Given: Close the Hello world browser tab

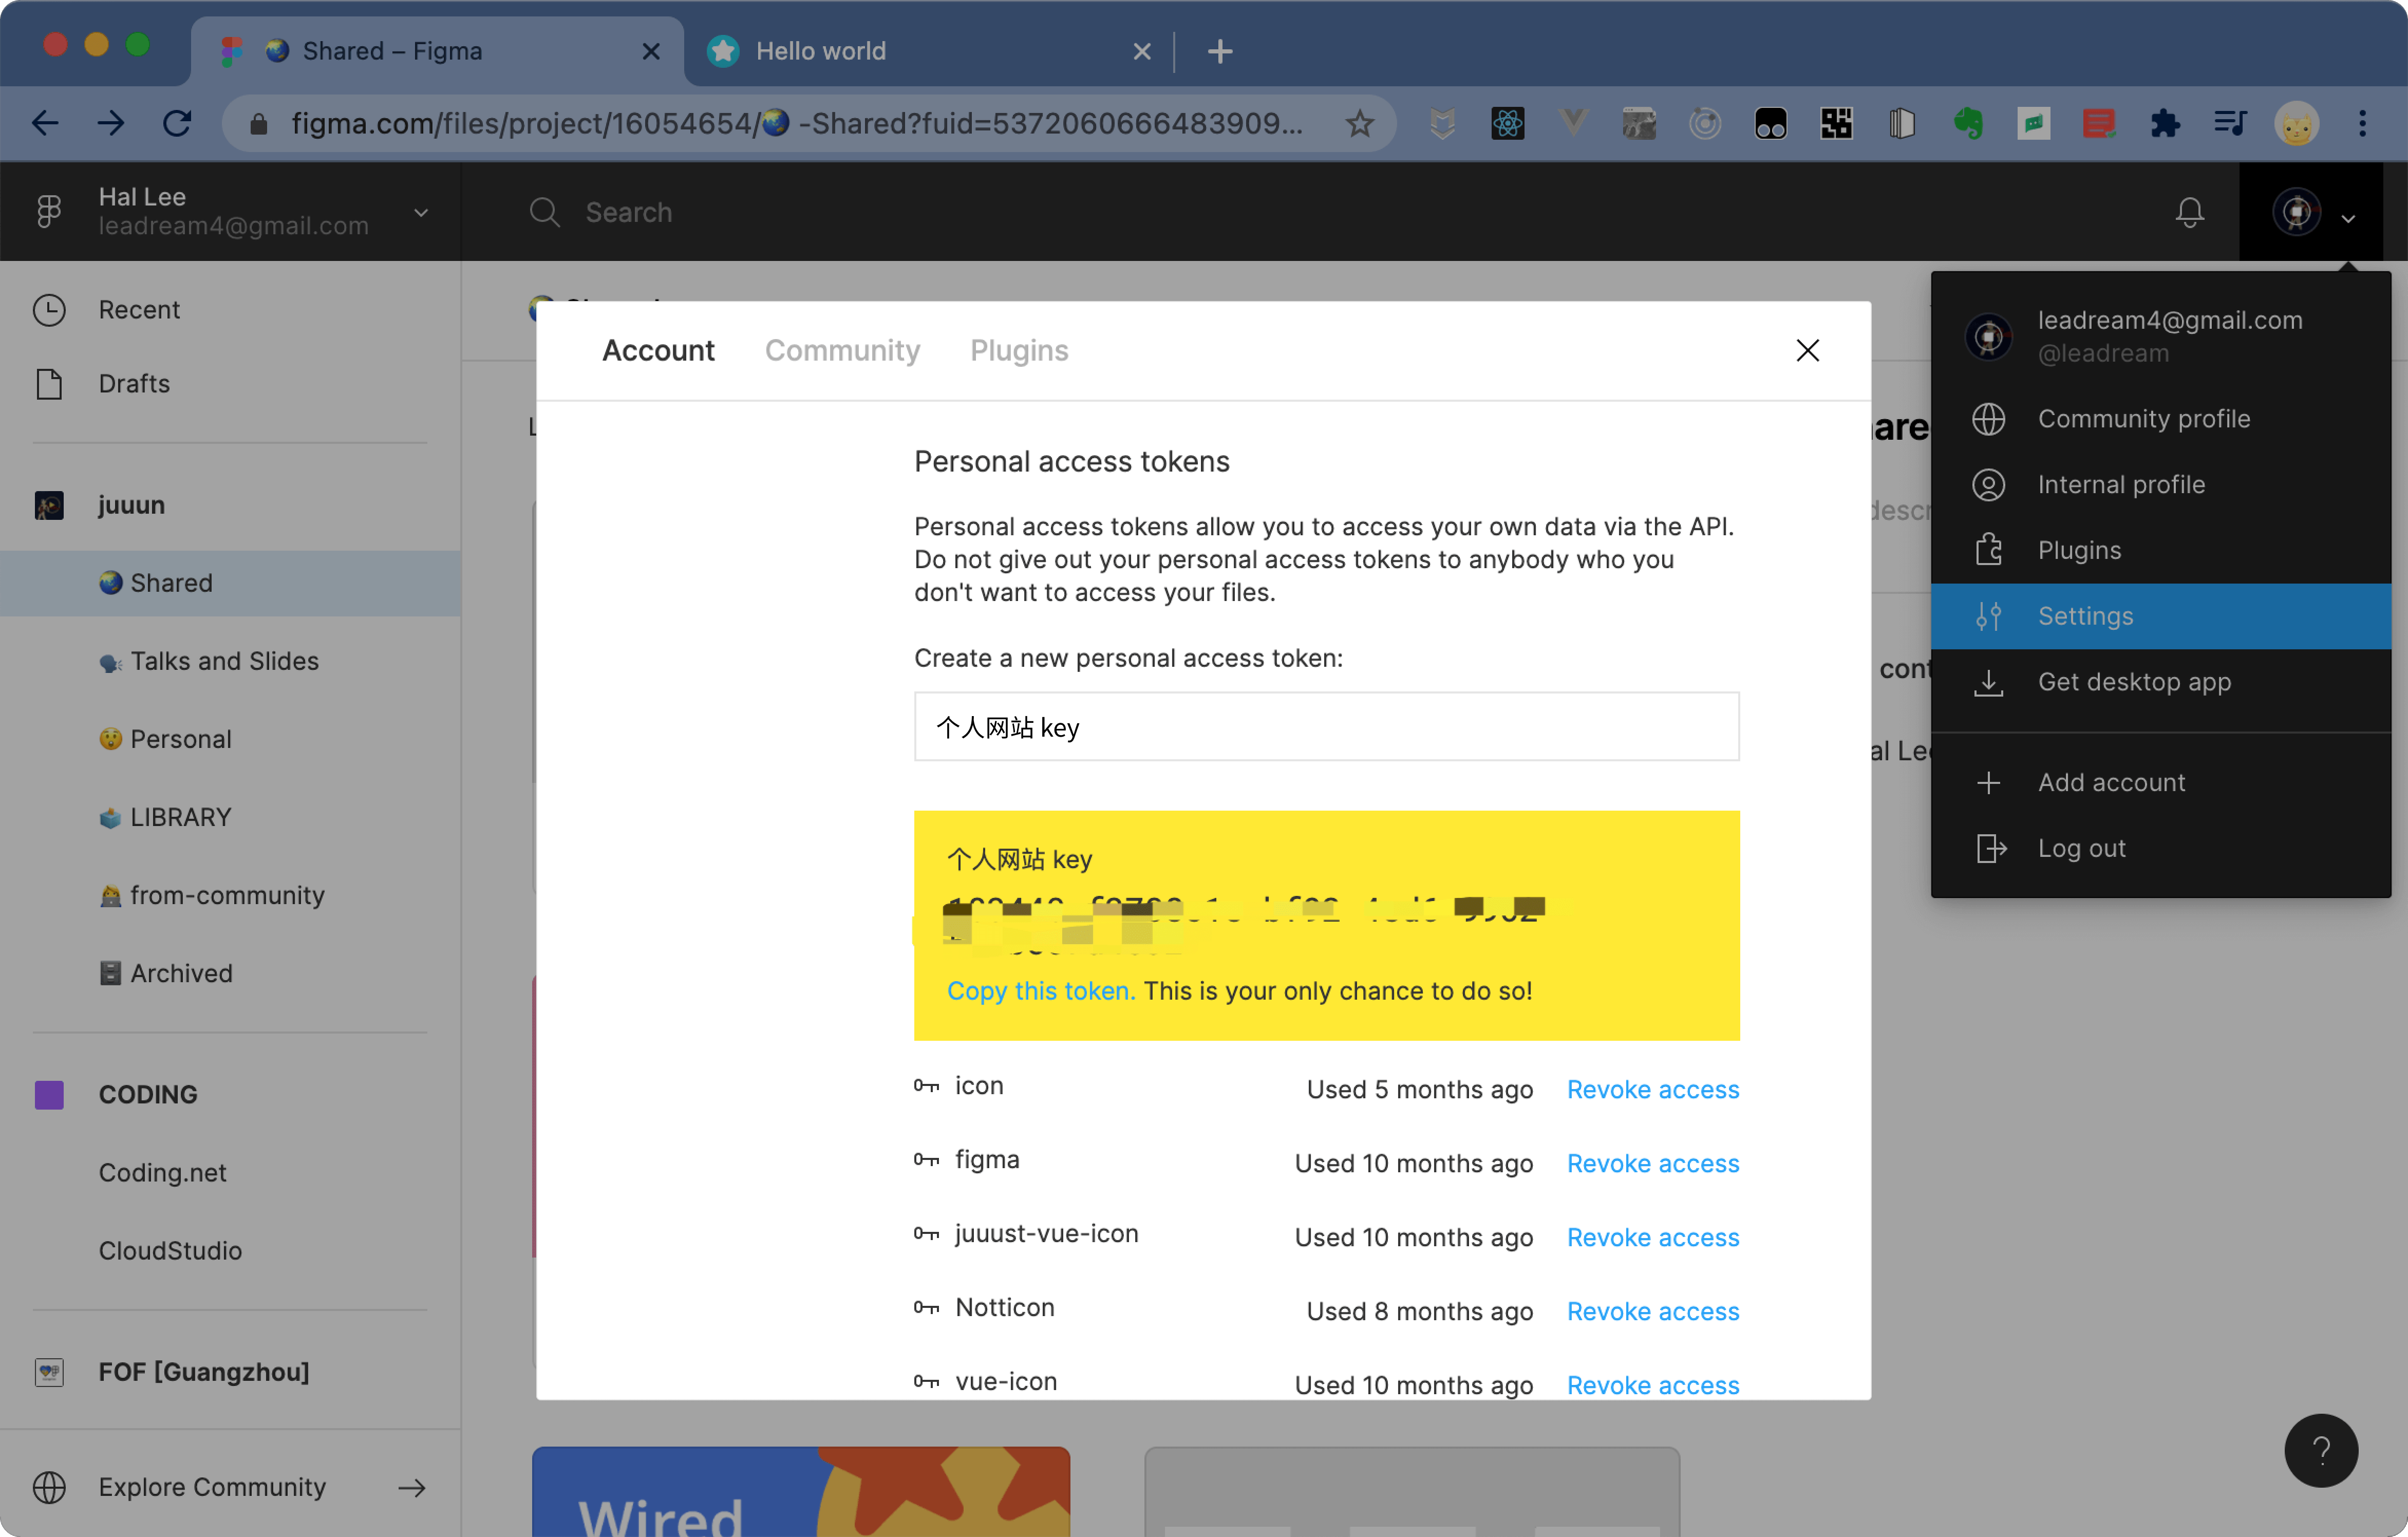Looking at the screenshot, I should 1141,51.
